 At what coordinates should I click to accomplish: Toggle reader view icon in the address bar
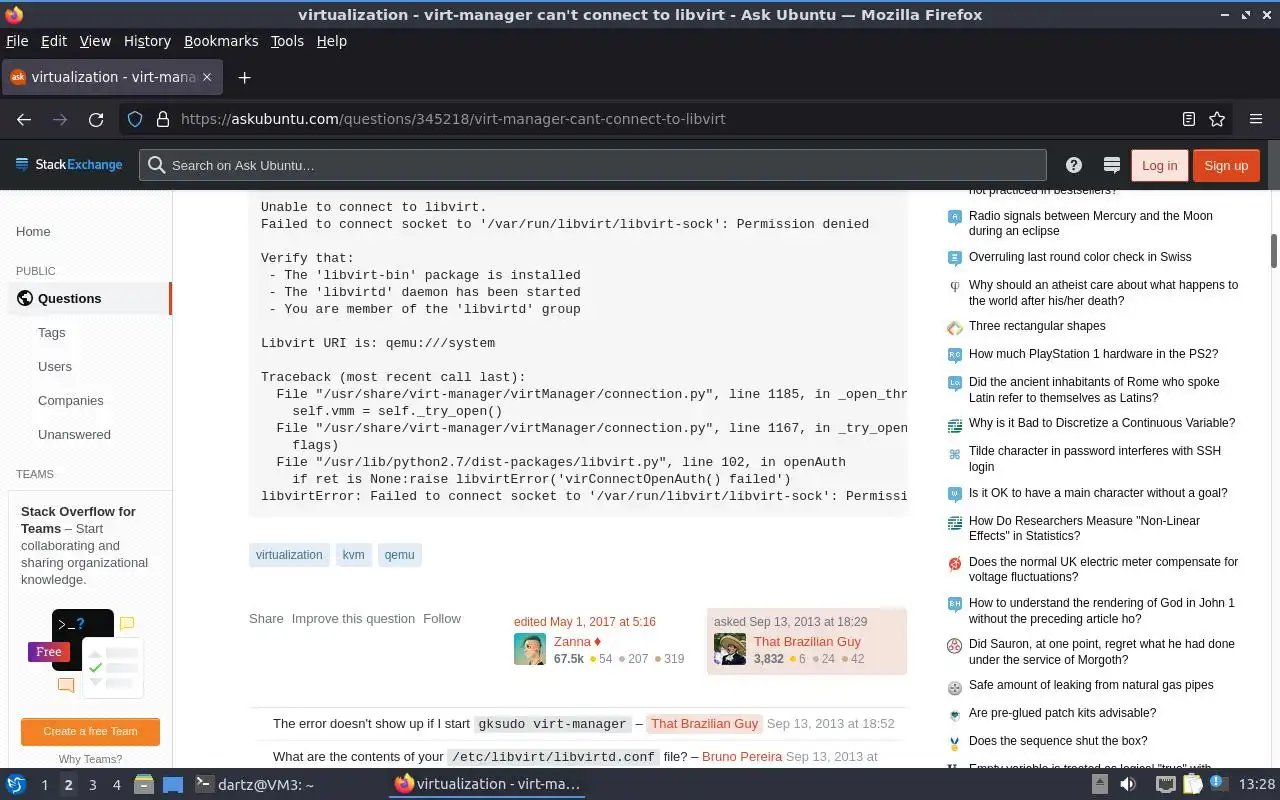[x=1188, y=119]
